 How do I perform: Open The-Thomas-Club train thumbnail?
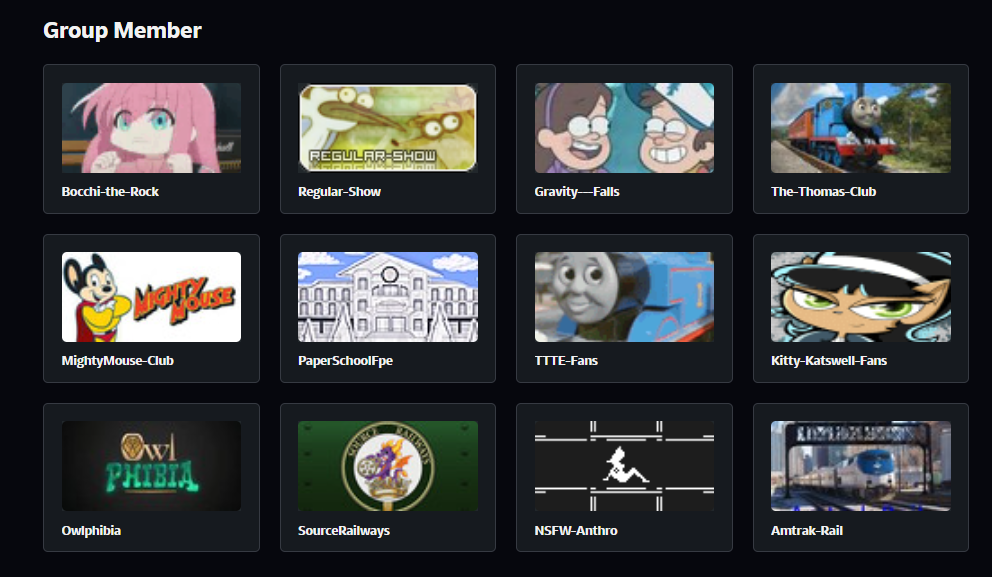click(x=860, y=128)
